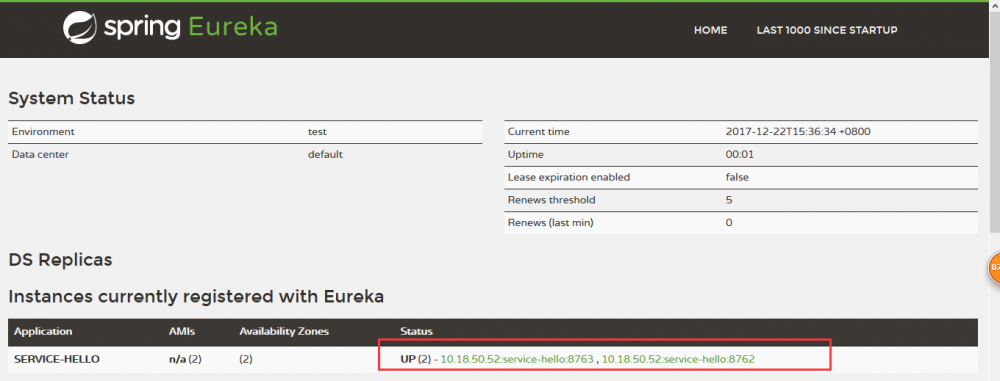Open LAST 1000 SINCE STARTUP page

click(x=827, y=30)
